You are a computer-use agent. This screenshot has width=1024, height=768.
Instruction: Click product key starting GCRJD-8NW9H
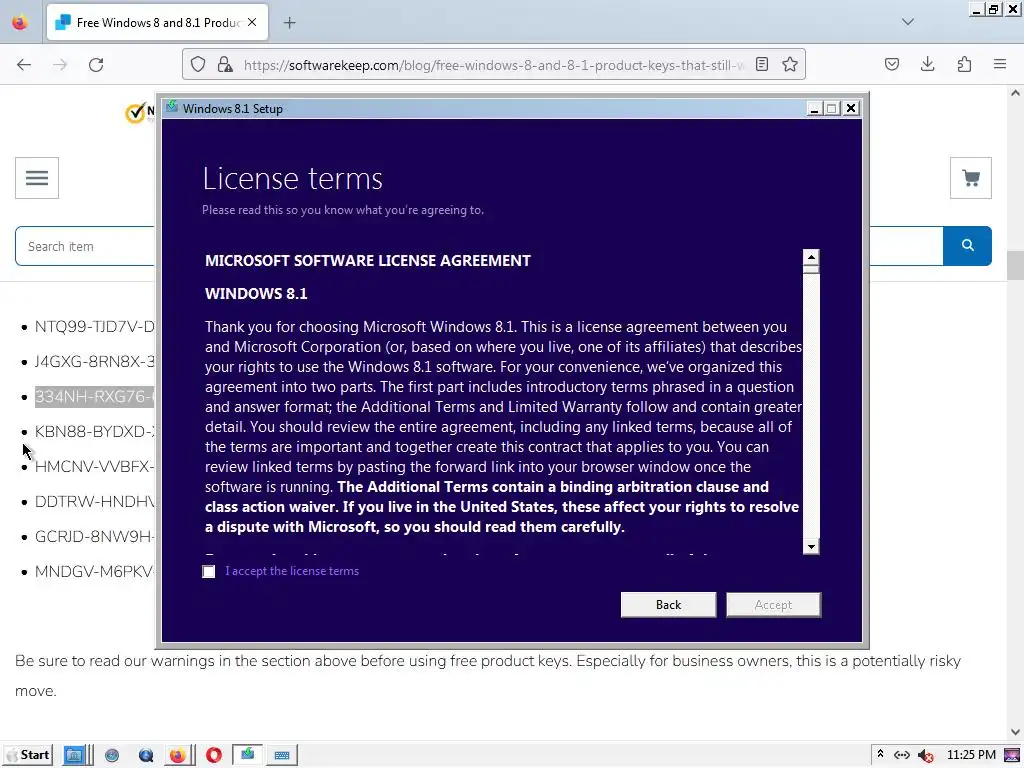(x=95, y=536)
